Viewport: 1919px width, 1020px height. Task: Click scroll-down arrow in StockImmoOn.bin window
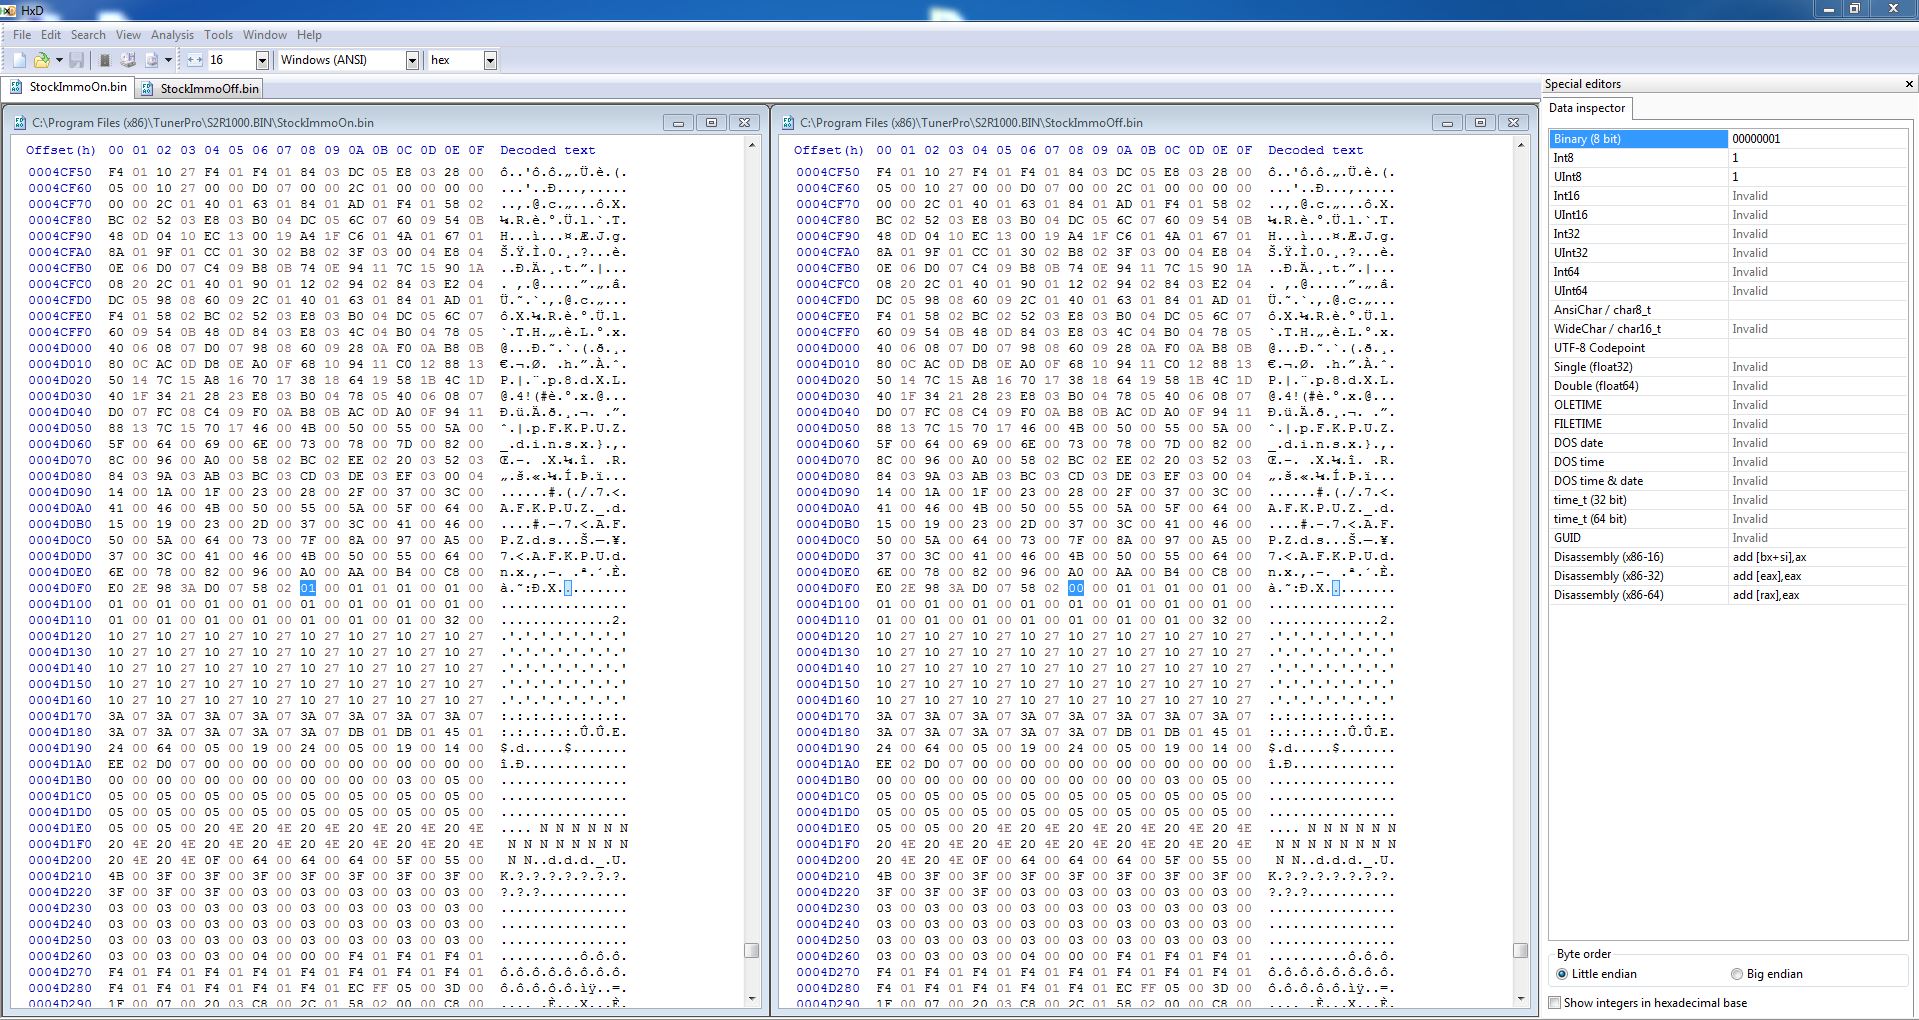(752, 998)
